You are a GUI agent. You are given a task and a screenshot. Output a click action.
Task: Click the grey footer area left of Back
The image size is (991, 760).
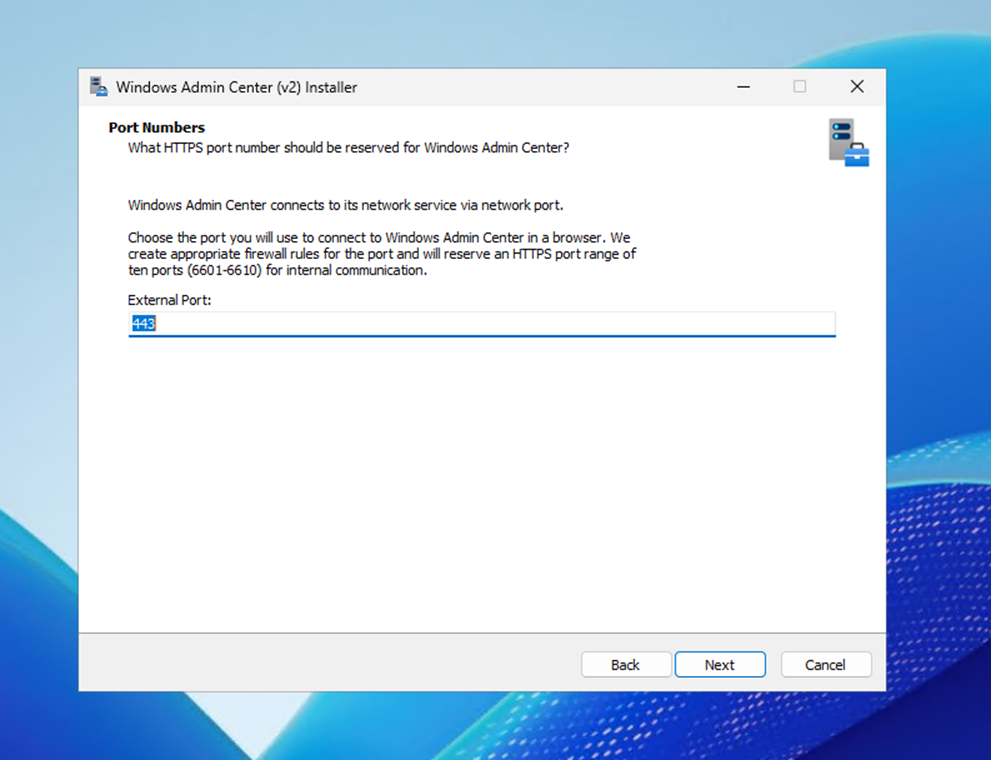click(320, 663)
